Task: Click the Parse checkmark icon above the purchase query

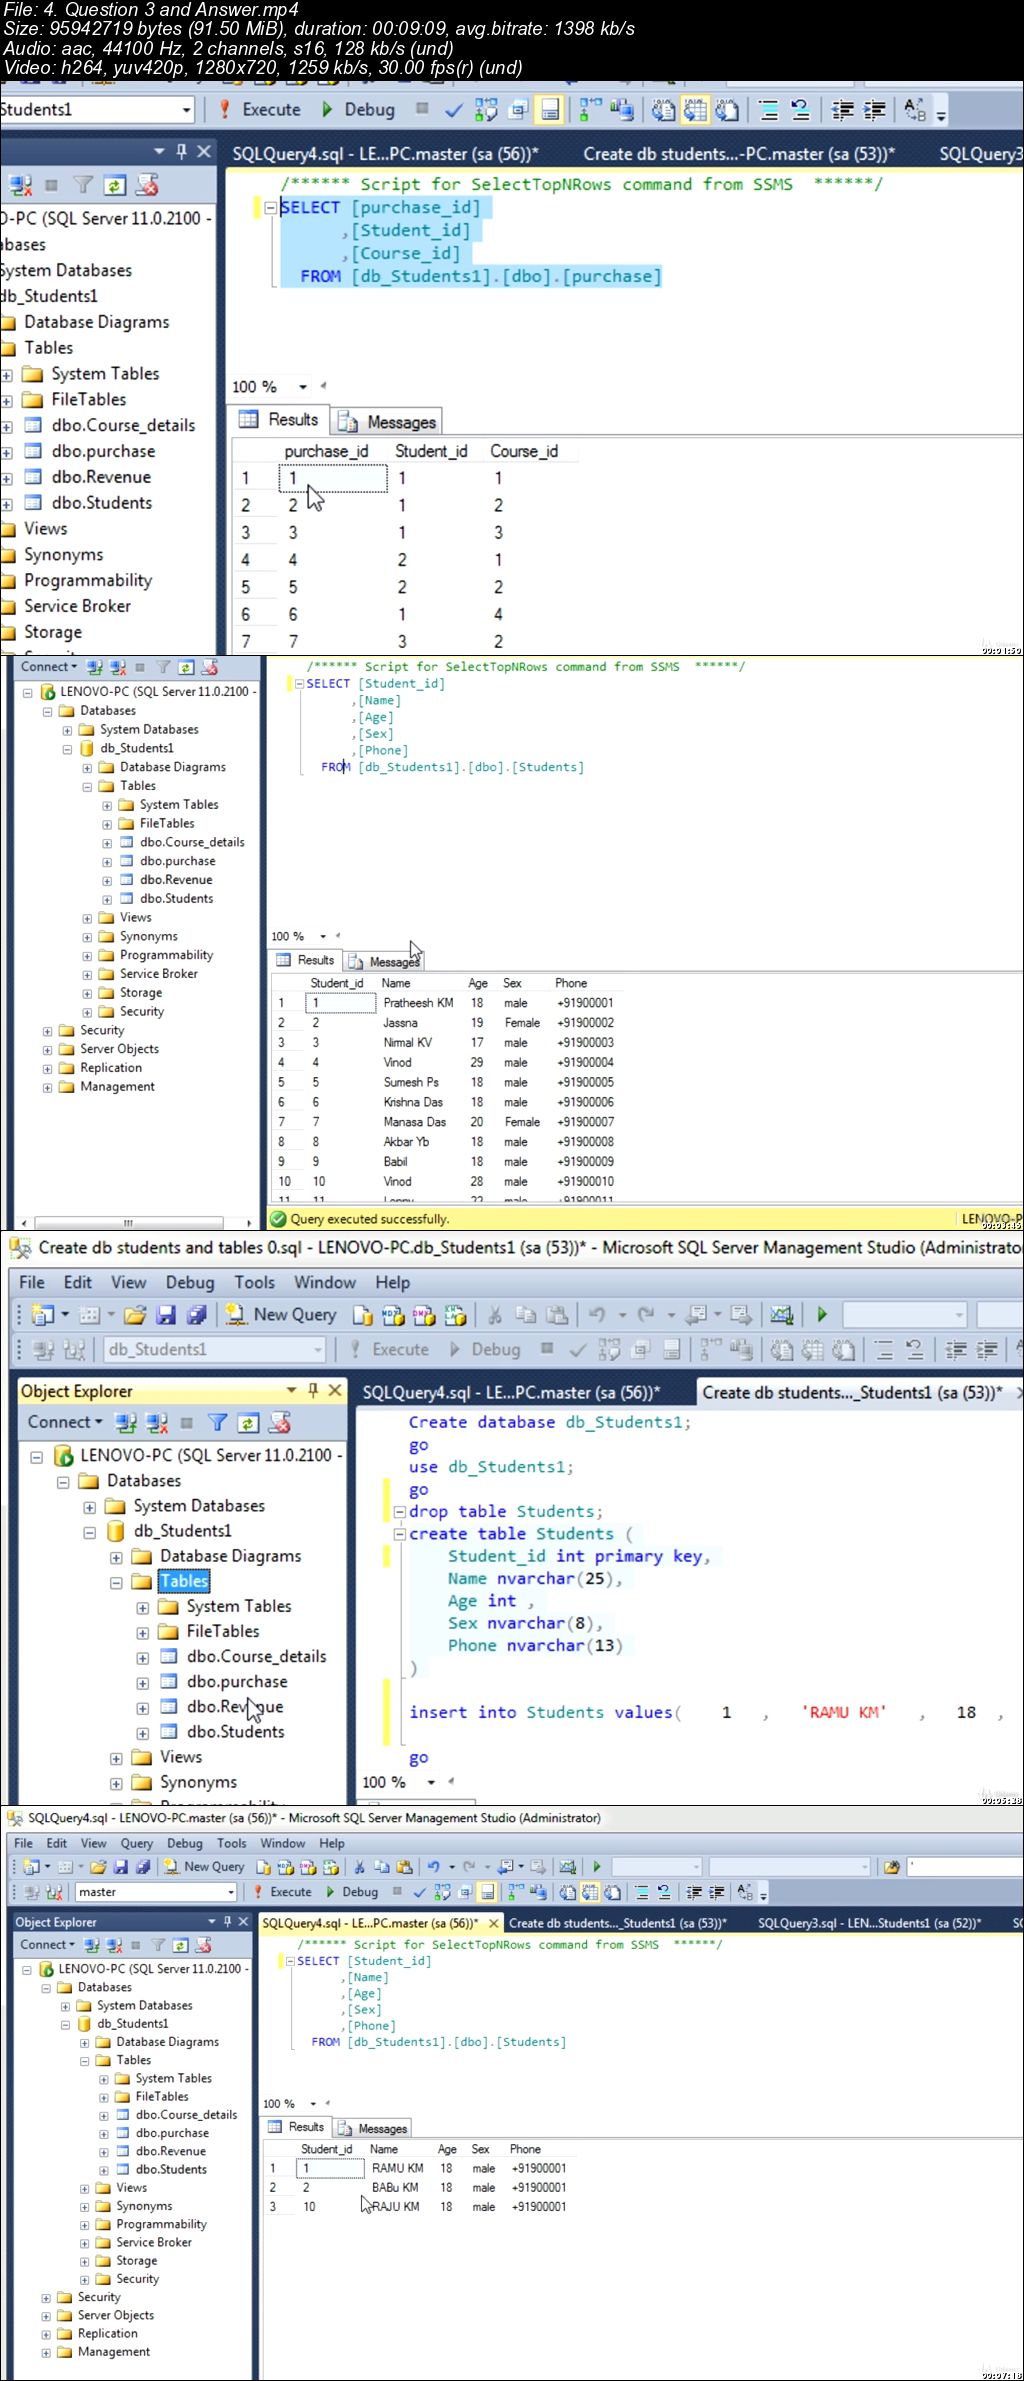Action: click(453, 110)
